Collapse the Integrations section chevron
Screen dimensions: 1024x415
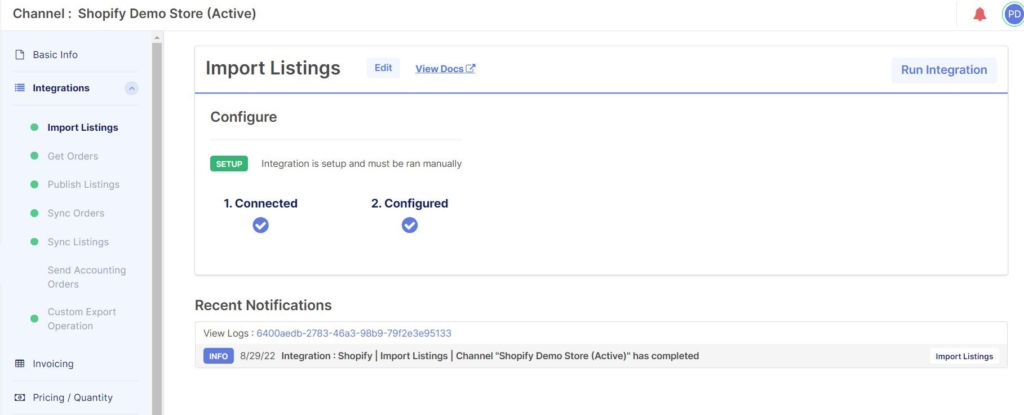131,88
